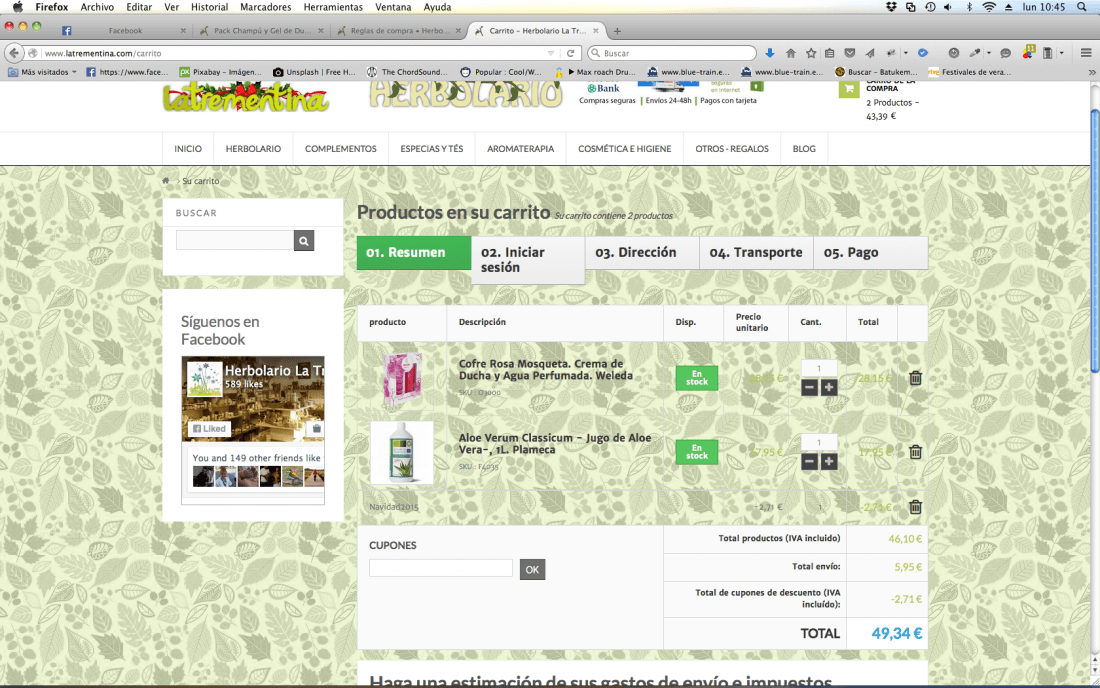Show more bookmarks with the chevron
Screen dimensions: 1100x688
click(1092, 72)
